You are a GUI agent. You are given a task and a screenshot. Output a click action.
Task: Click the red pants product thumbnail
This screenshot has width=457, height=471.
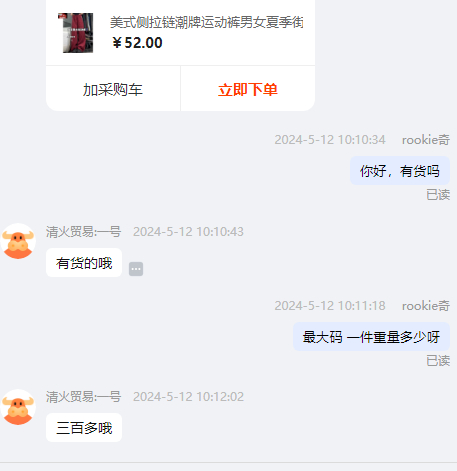[76, 33]
